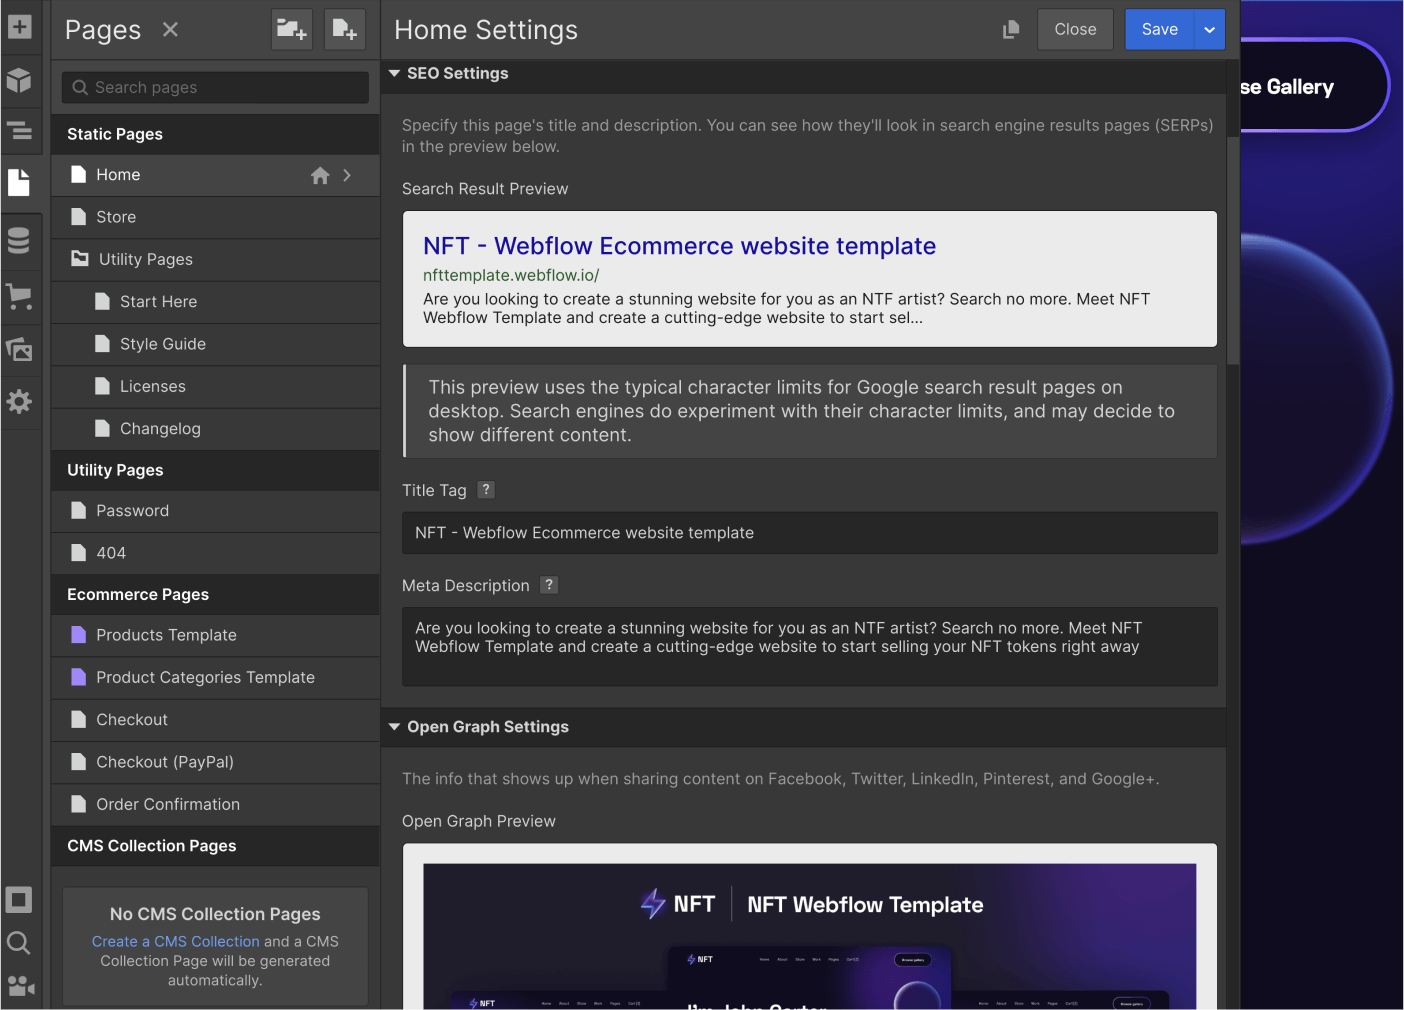The height and width of the screenshot is (1010, 1404).
Task: Create a new page with the page-plus icon
Action: (345, 29)
